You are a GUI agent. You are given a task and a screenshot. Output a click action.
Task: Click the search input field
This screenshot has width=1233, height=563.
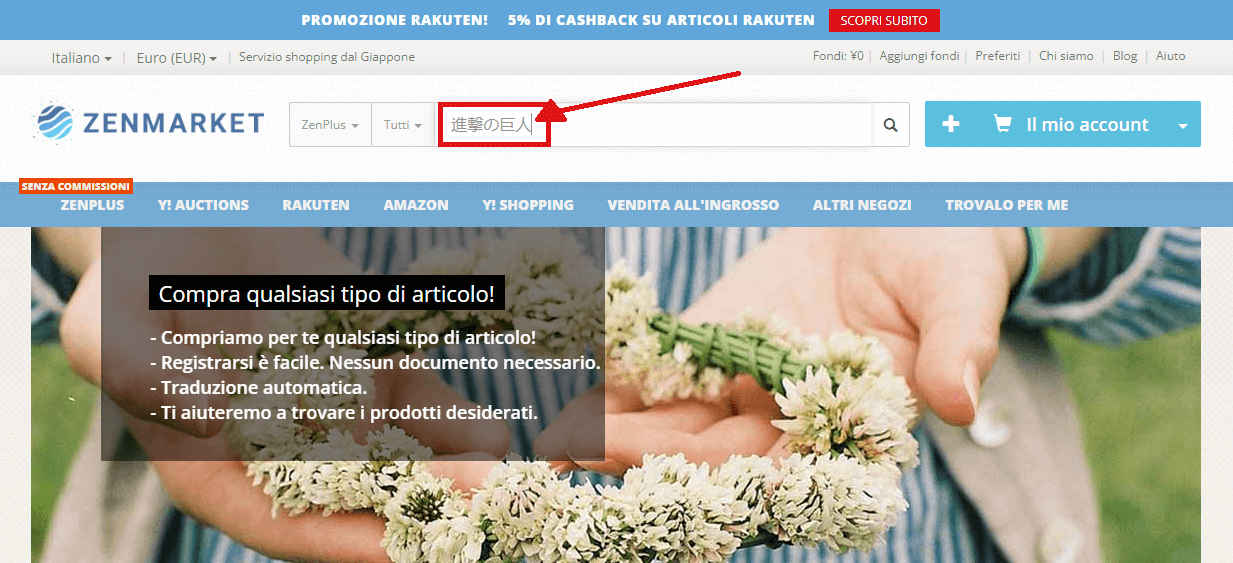[x=655, y=125]
